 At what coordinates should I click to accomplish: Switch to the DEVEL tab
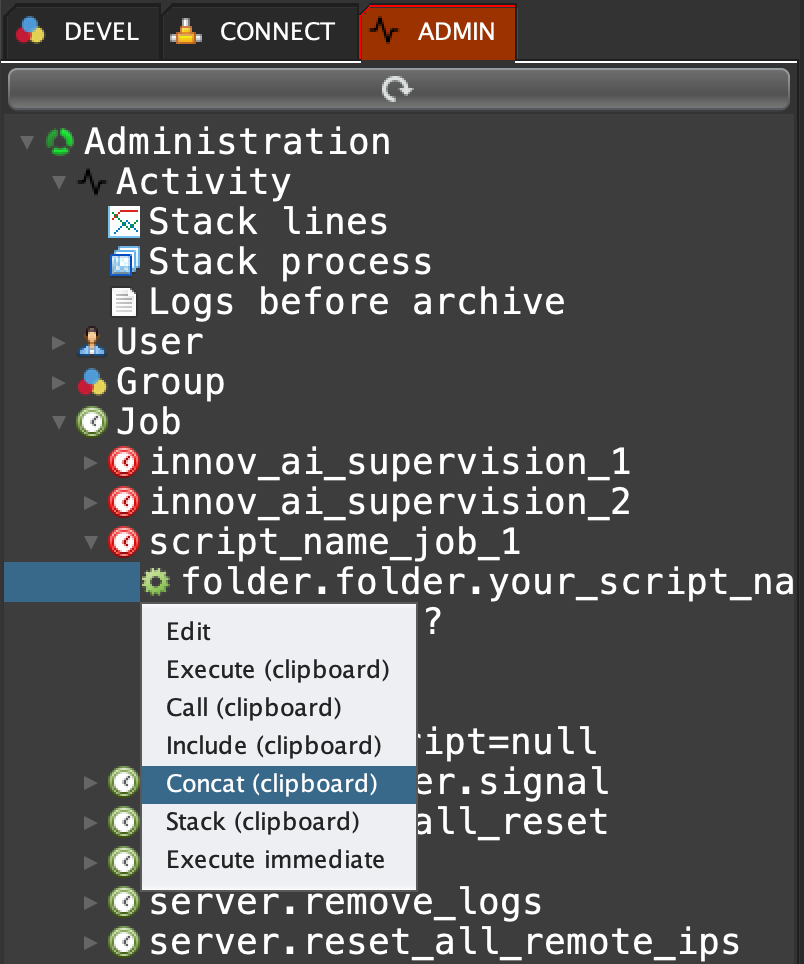click(x=82, y=31)
